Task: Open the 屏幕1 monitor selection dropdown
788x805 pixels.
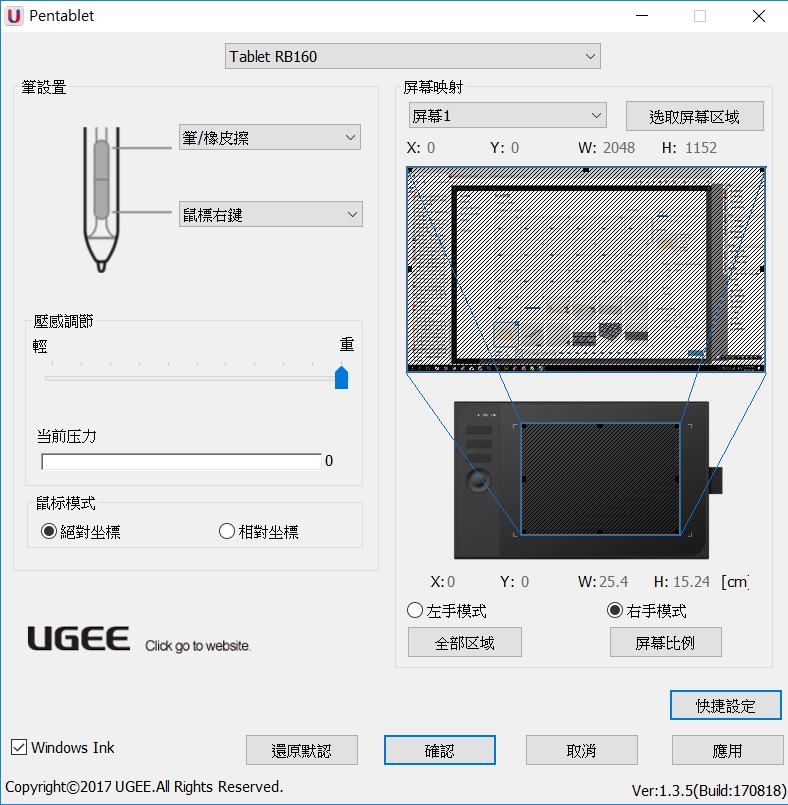Action: pos(507,116)
